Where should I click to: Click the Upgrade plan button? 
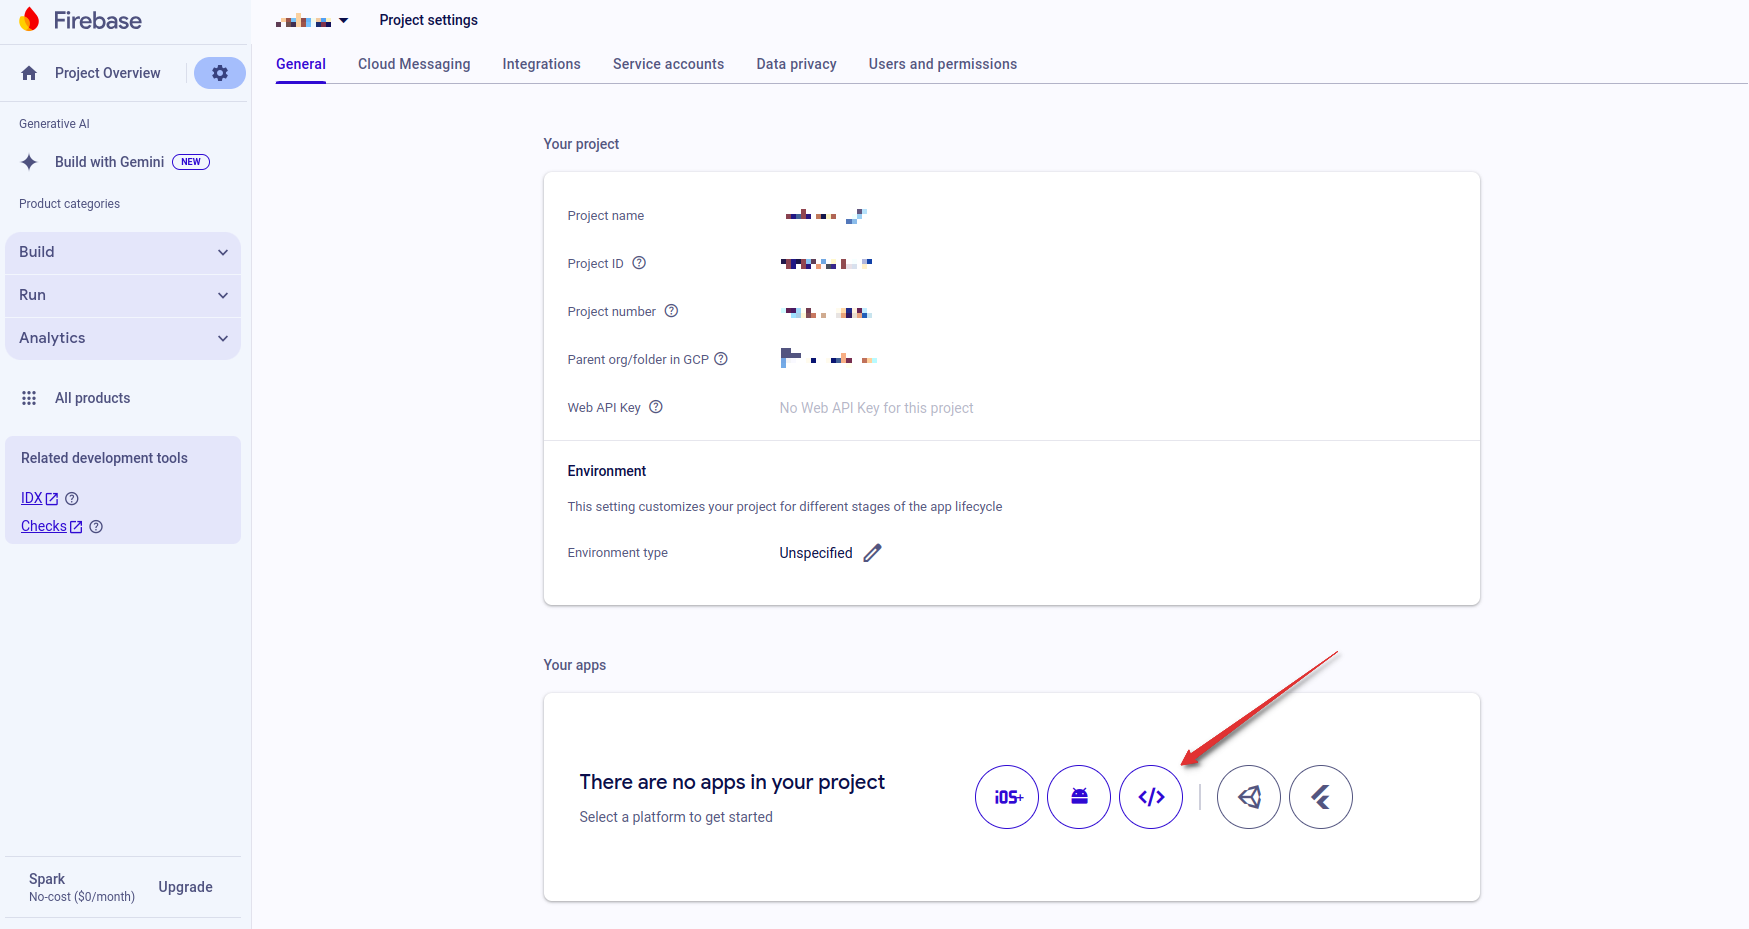tap(185, 887)
